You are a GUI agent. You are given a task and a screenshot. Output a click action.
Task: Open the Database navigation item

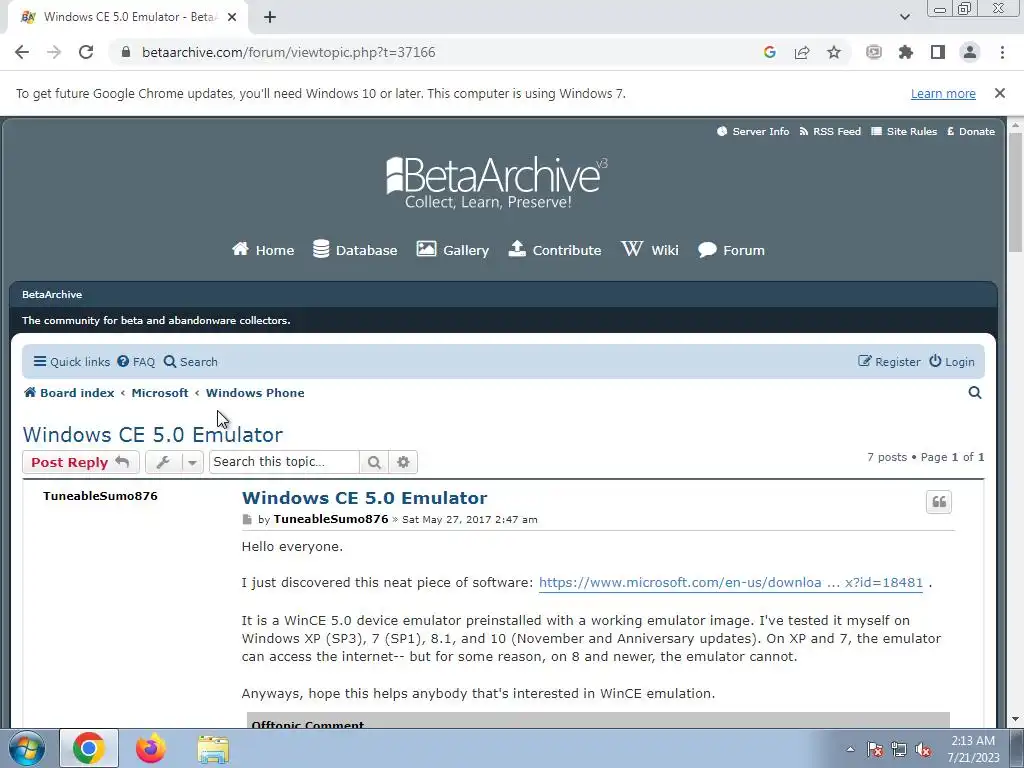[x=355, y=250]
